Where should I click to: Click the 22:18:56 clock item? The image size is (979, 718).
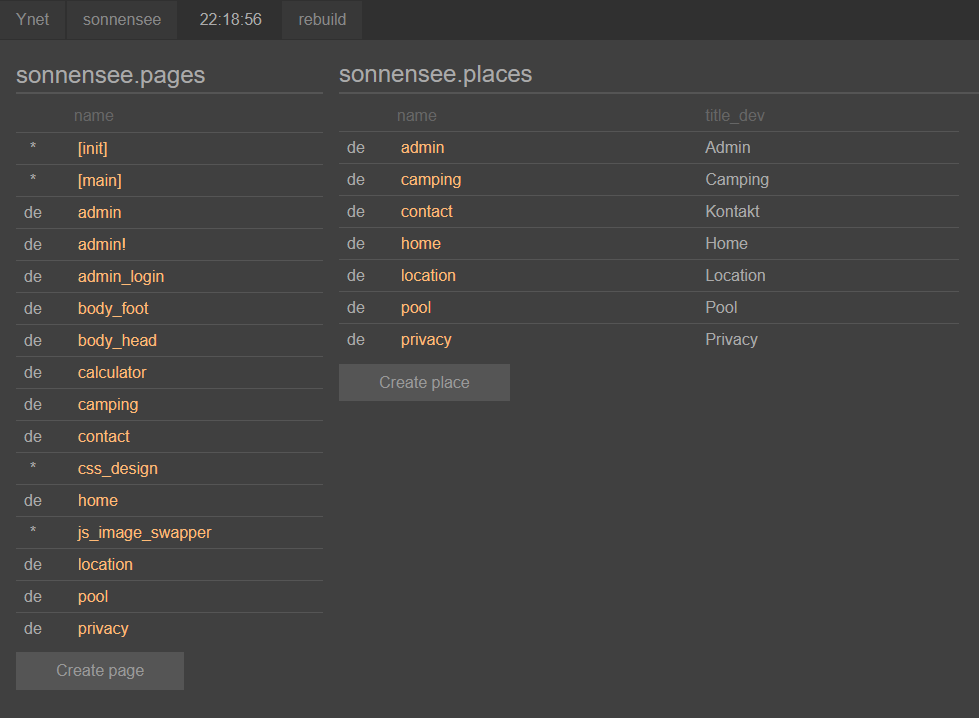tap(230, 20)
